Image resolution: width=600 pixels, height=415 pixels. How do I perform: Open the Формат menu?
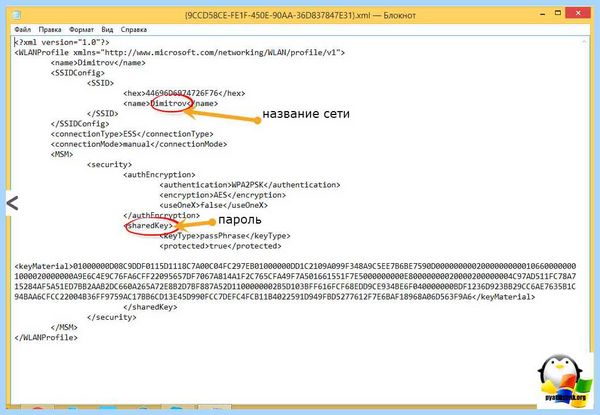[81, 29]
